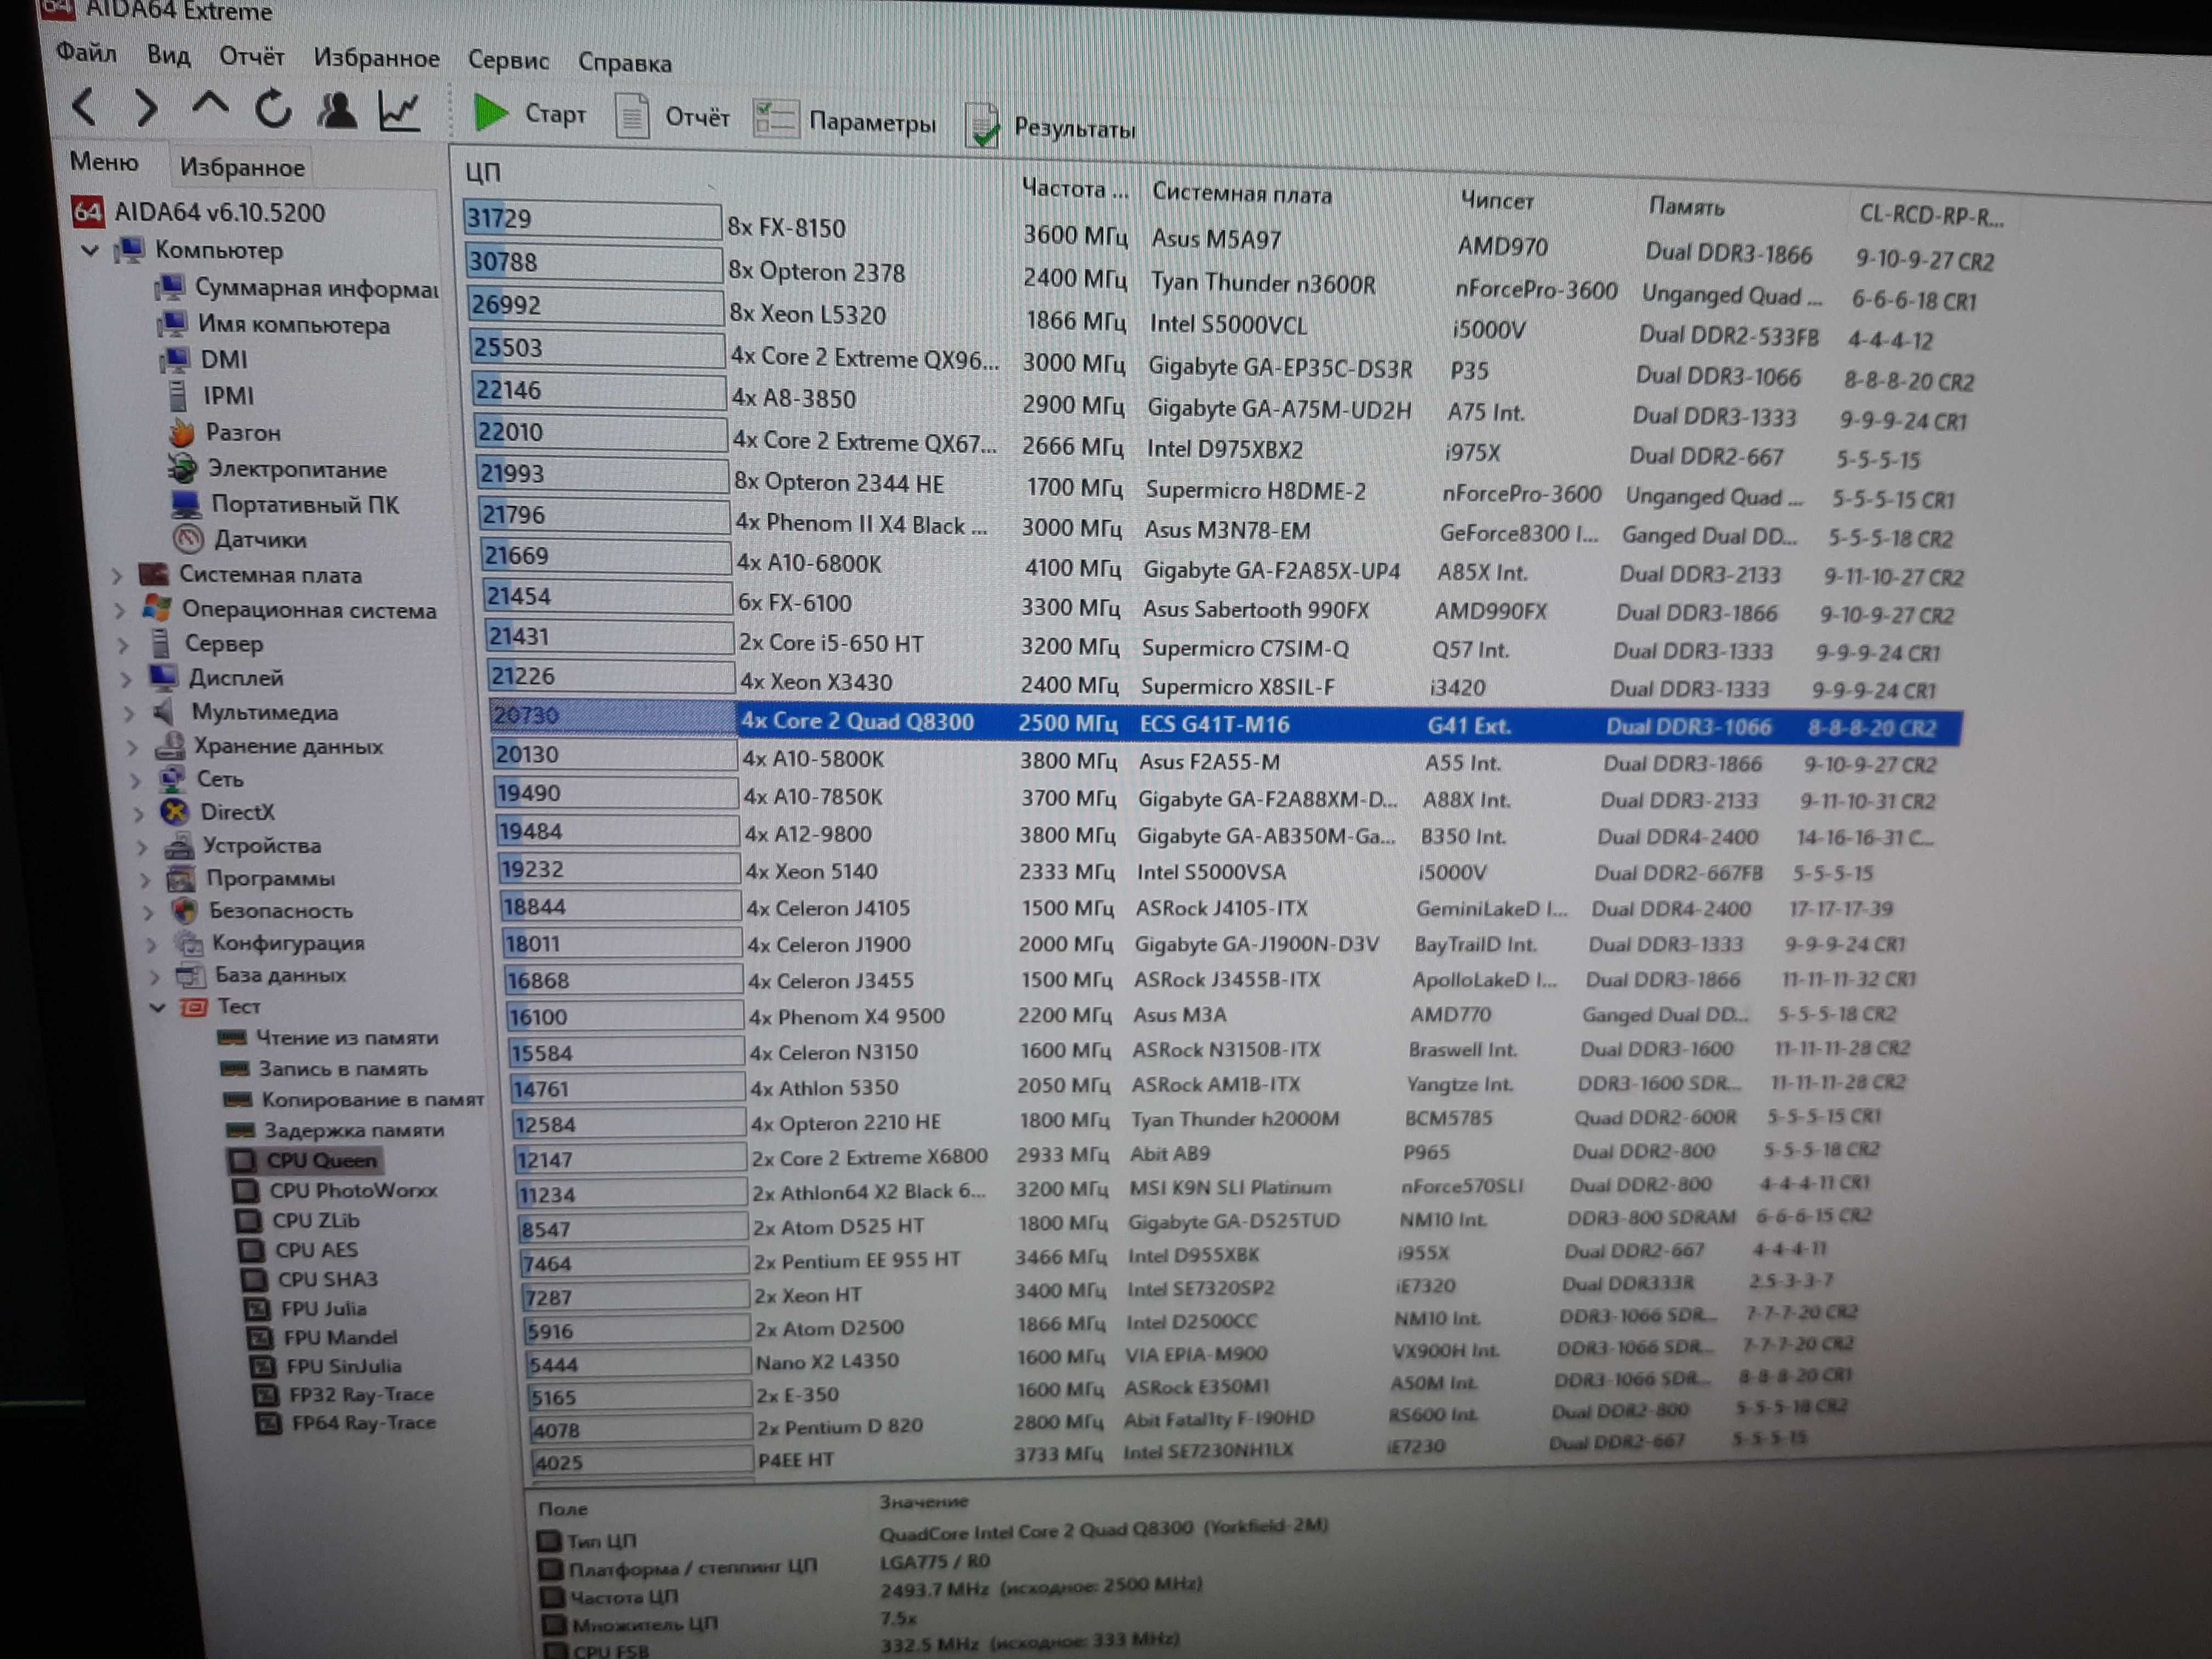Expand the Системная плата tree node

coord(117,576)
